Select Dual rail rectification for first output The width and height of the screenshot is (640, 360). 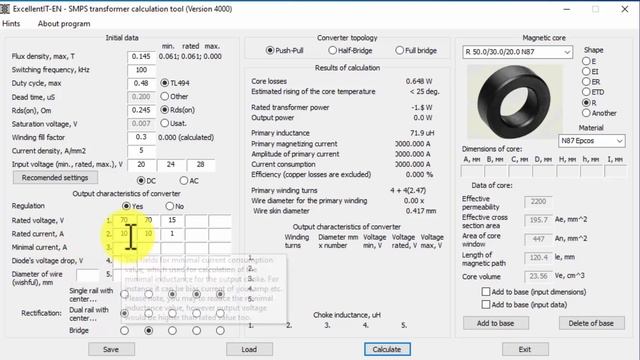click(x=124, y=313)
